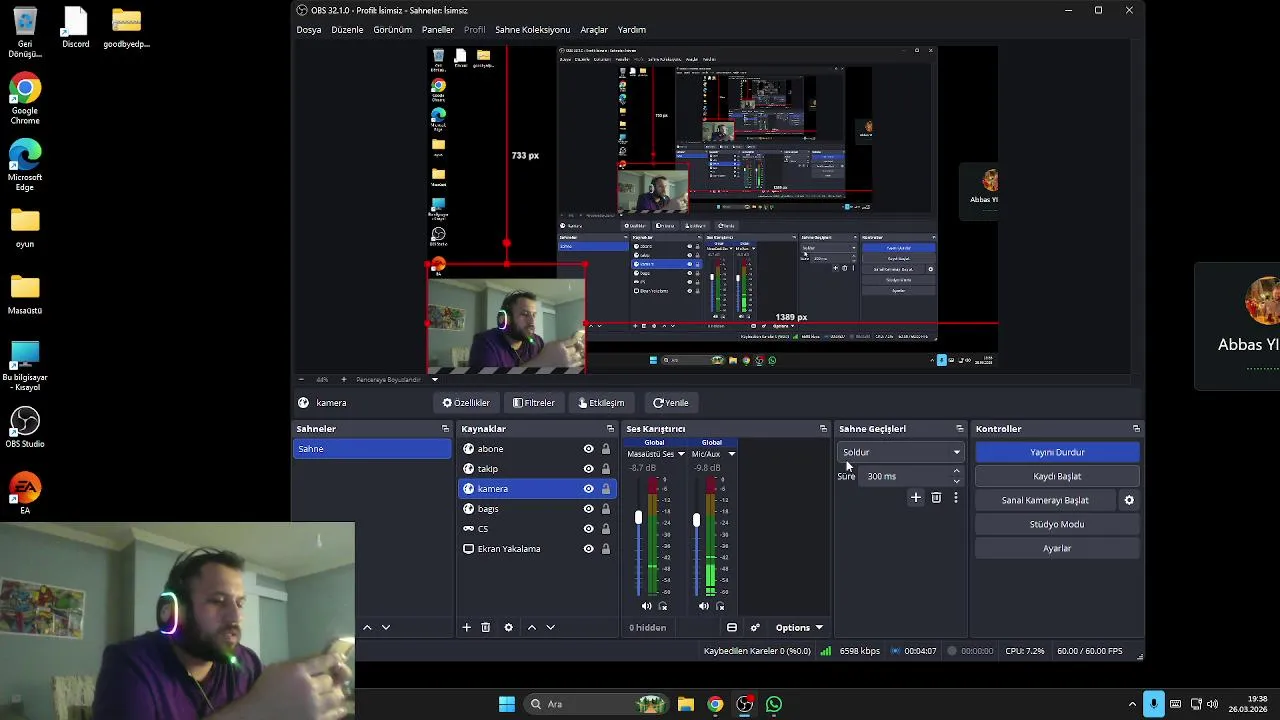This screenshot has height=720, width=1280.
Task: Add a scene transition with the plus icon
Action: [915, 497]
